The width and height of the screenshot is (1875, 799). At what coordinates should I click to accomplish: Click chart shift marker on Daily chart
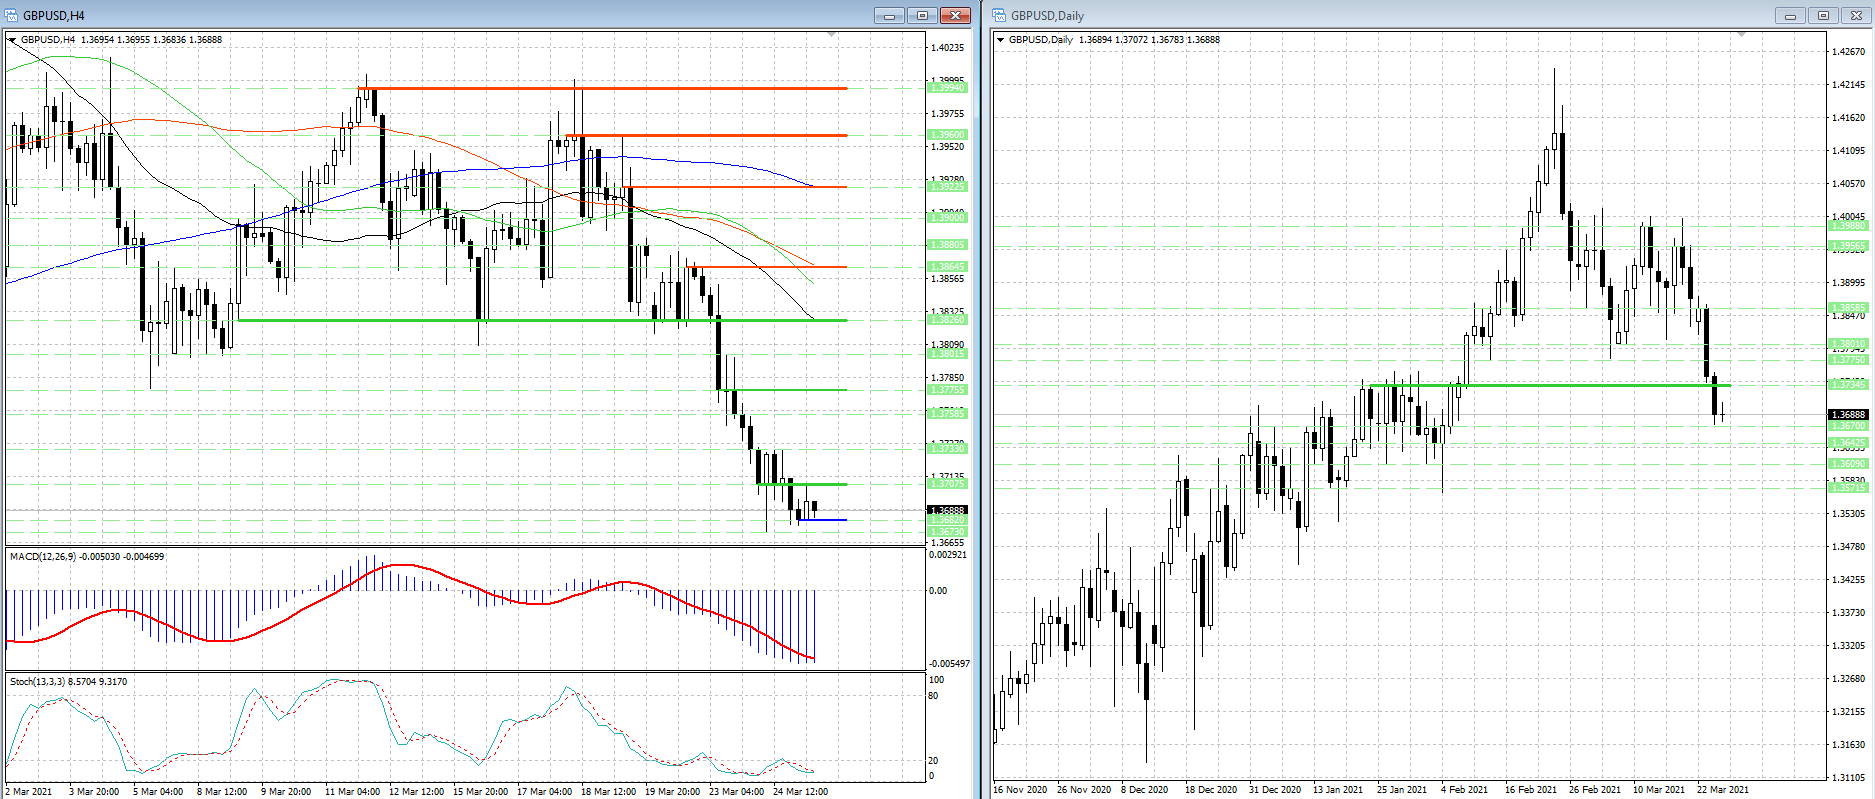point(1741,35)
